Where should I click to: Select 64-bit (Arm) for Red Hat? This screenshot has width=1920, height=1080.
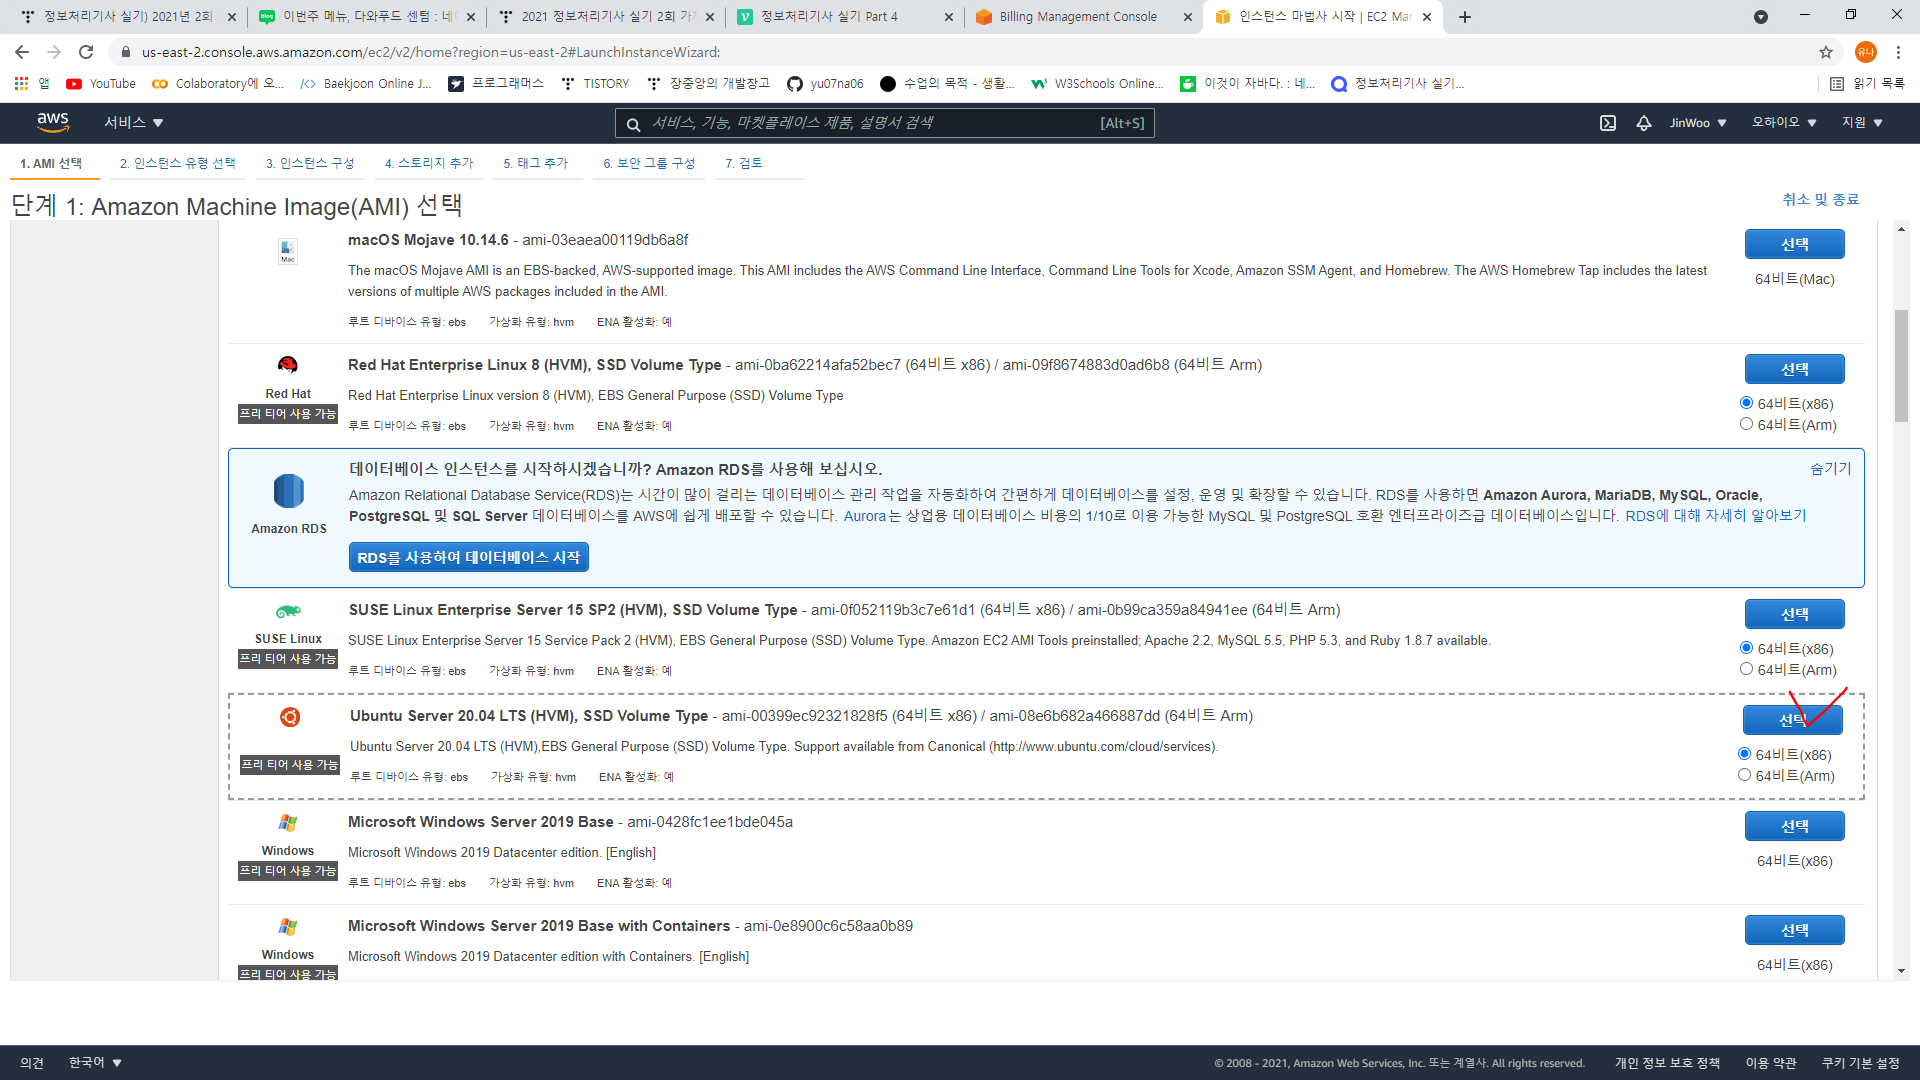pyautogui.click(x=1746, y=424)
